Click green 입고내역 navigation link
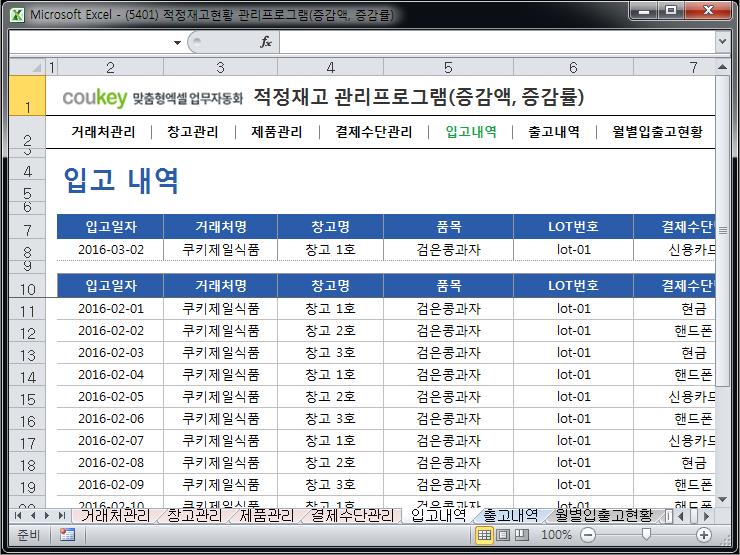This screenshot has height=555, width=740. (471, 132)
